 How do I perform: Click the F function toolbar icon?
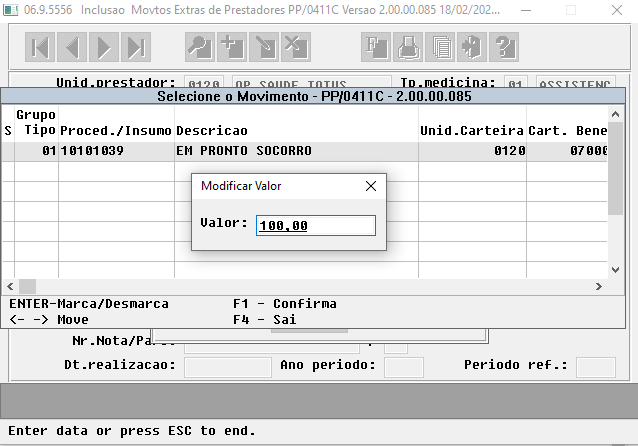(x=376, y=47)
